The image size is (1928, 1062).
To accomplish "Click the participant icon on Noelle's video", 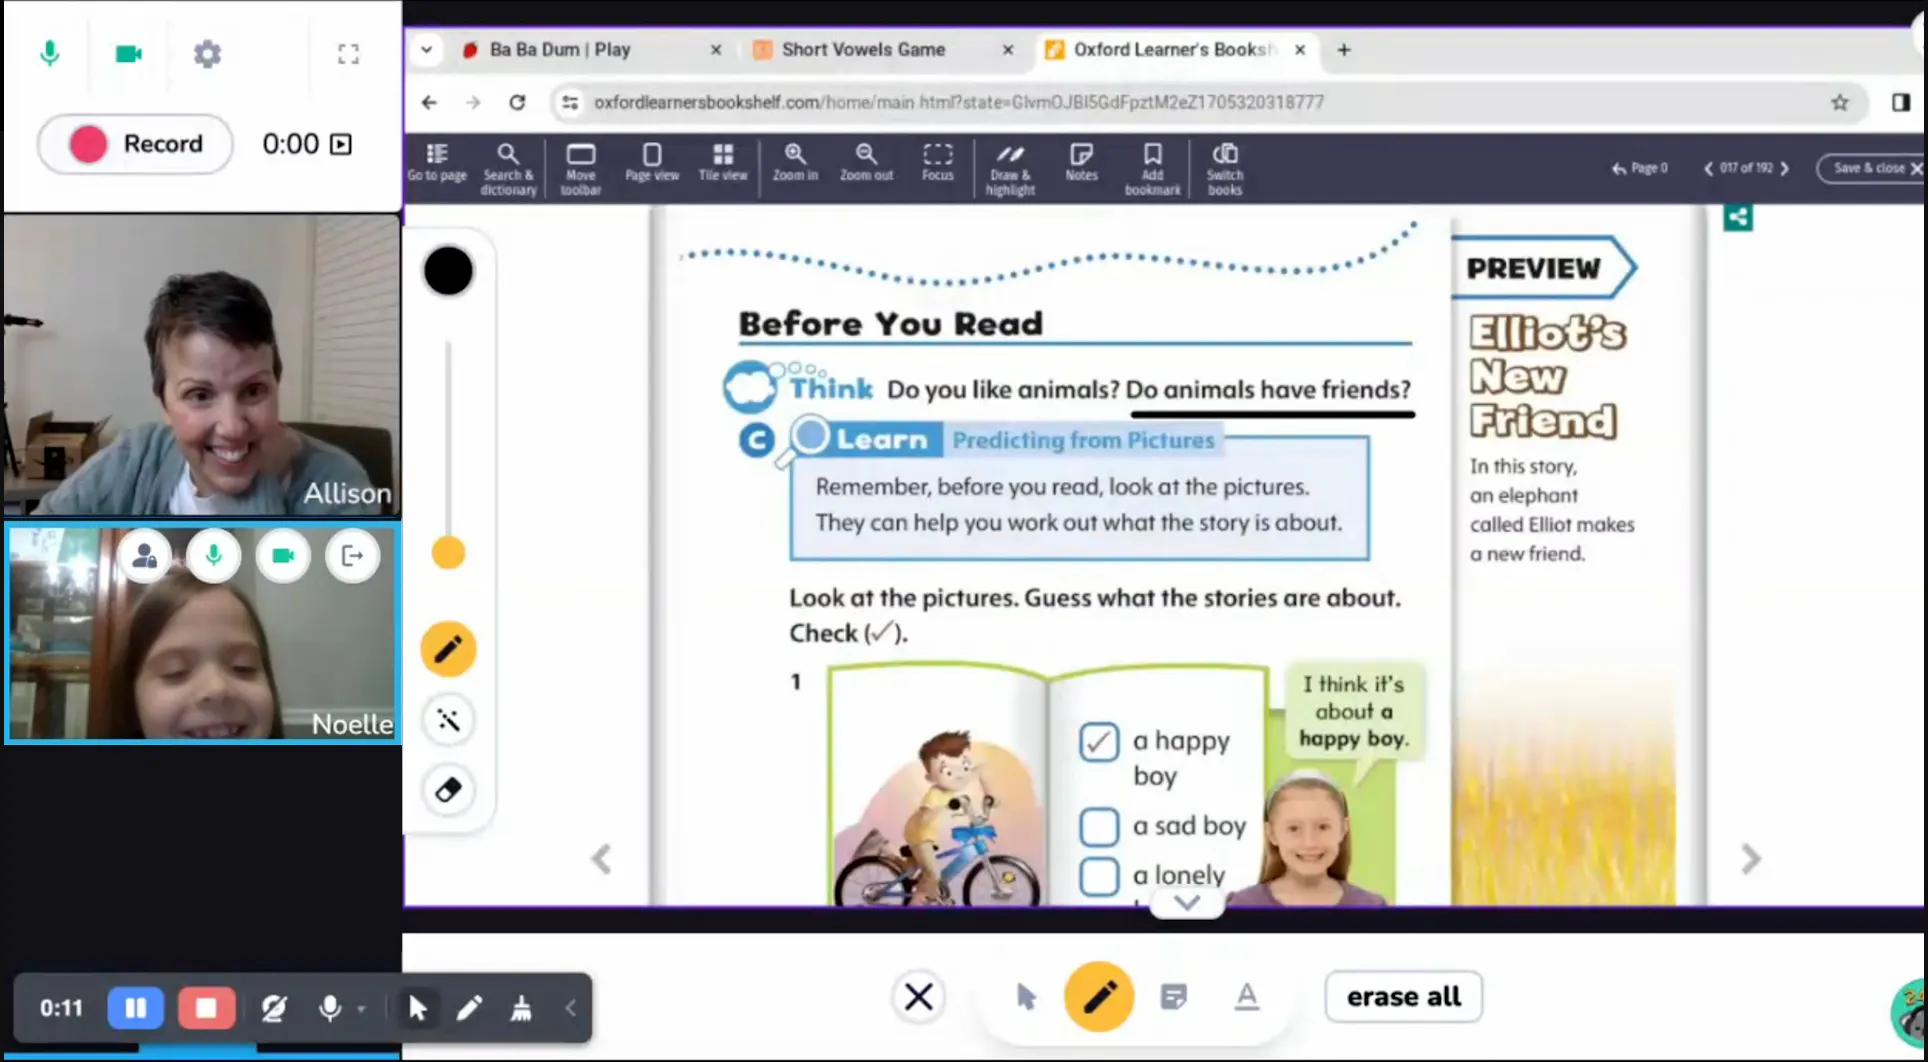I will tap(144, 556).
